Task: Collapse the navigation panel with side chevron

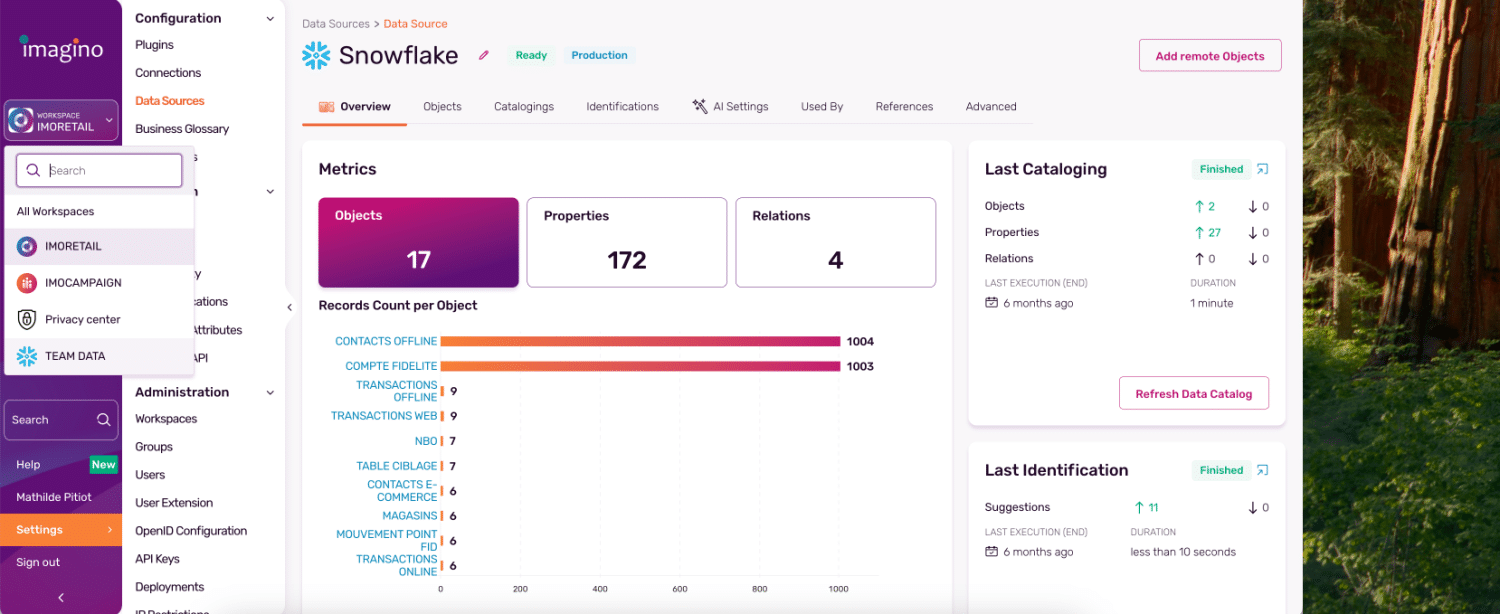Action: [x=290, y=307]
